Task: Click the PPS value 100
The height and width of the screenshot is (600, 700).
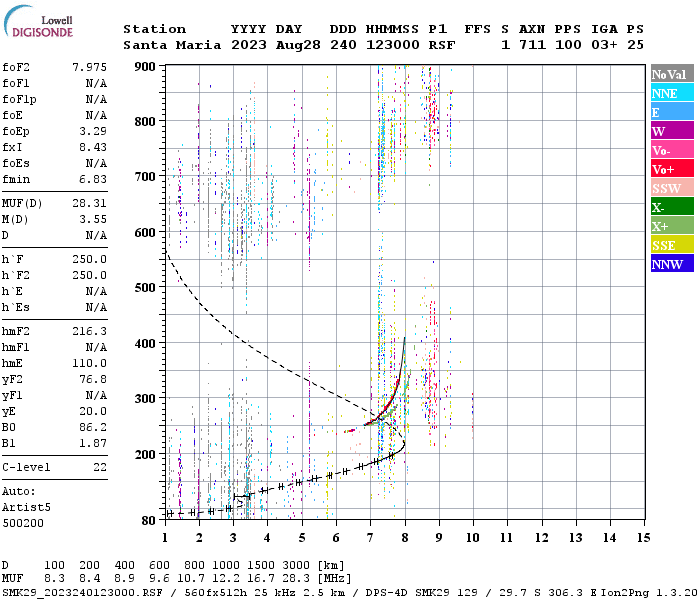Action: click(568, 45)
